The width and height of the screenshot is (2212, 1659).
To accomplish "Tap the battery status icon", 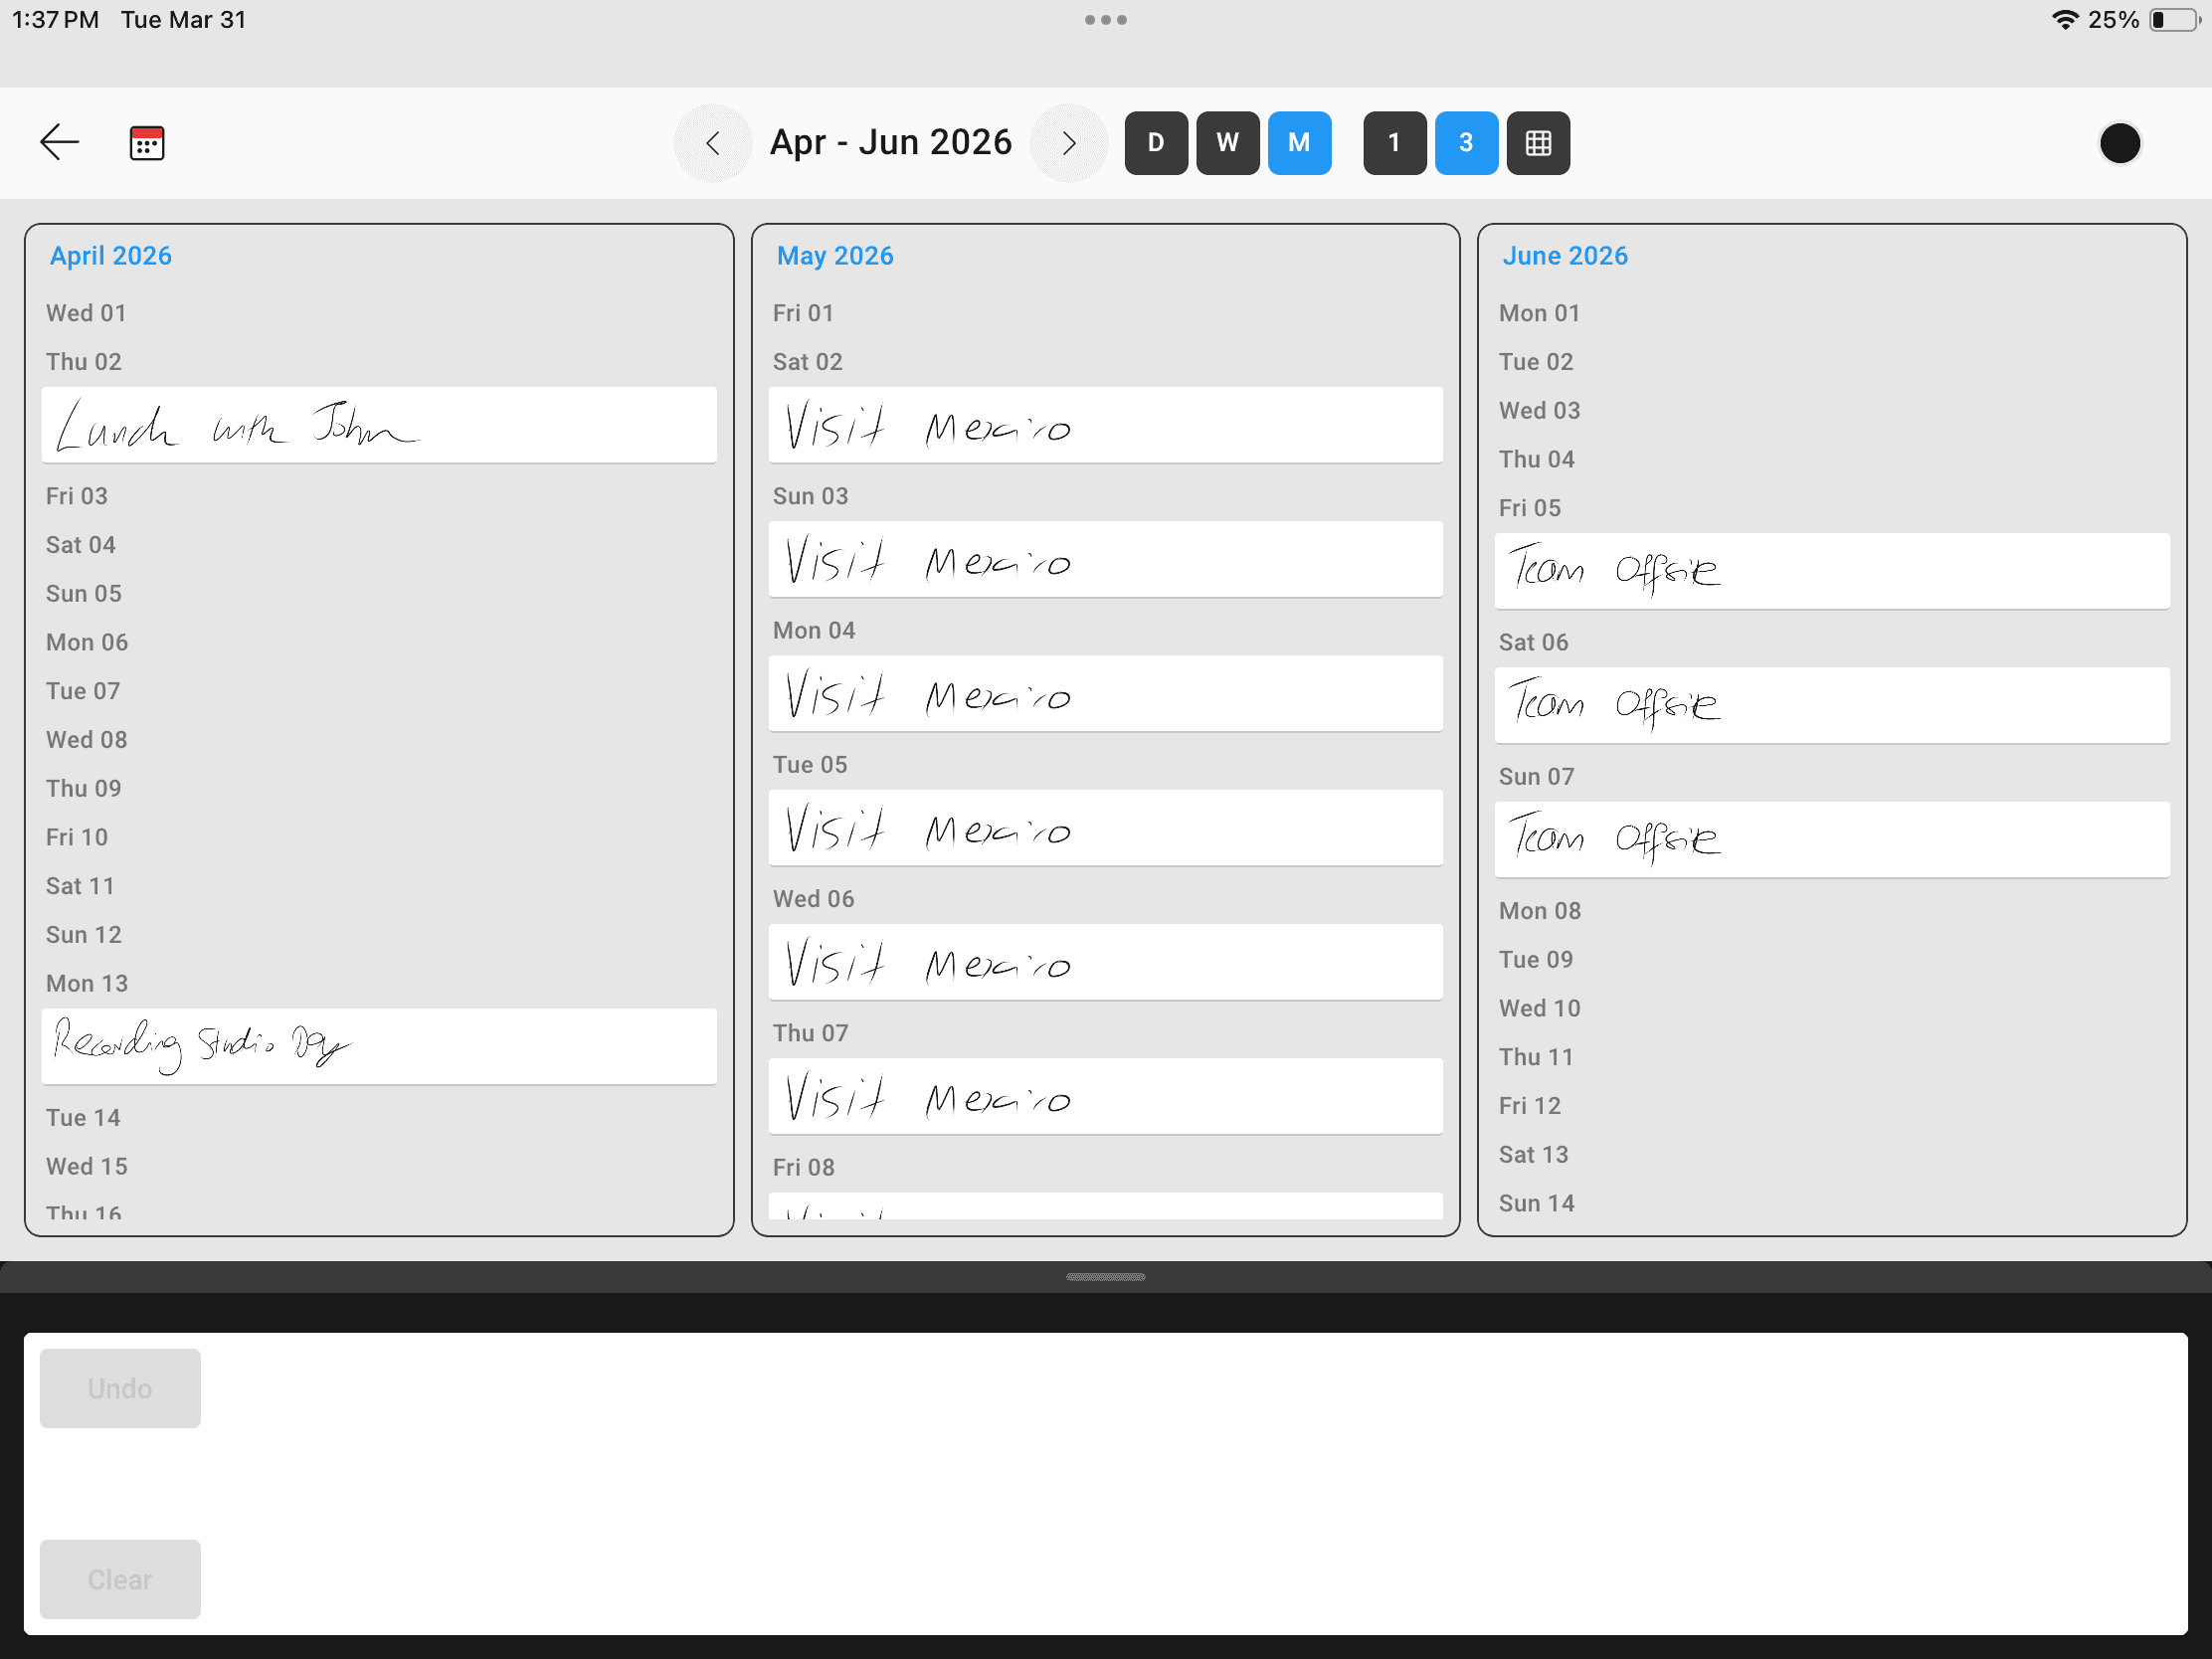I will click(x=2174, y=20).
